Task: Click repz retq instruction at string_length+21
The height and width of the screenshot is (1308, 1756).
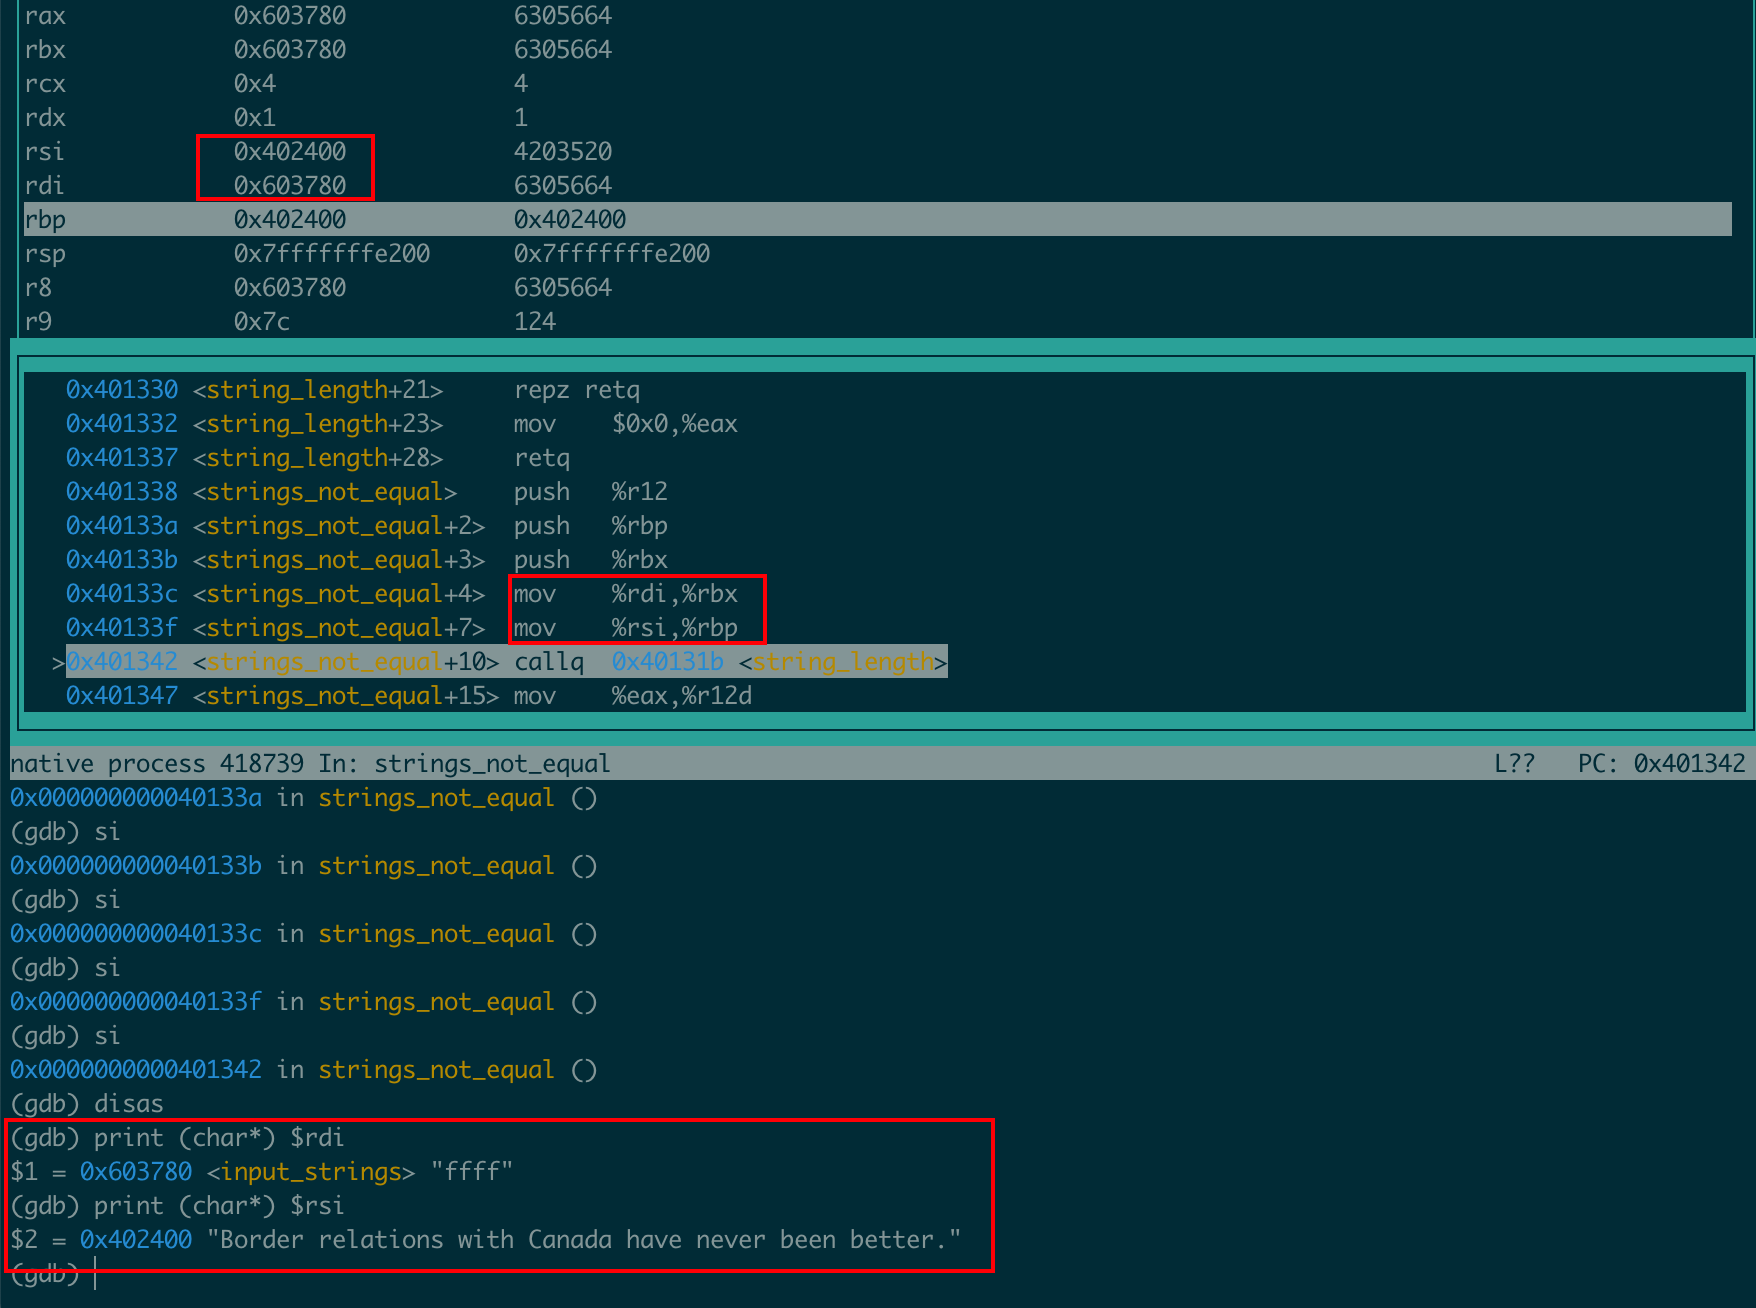Action: [x=577, y=390]
